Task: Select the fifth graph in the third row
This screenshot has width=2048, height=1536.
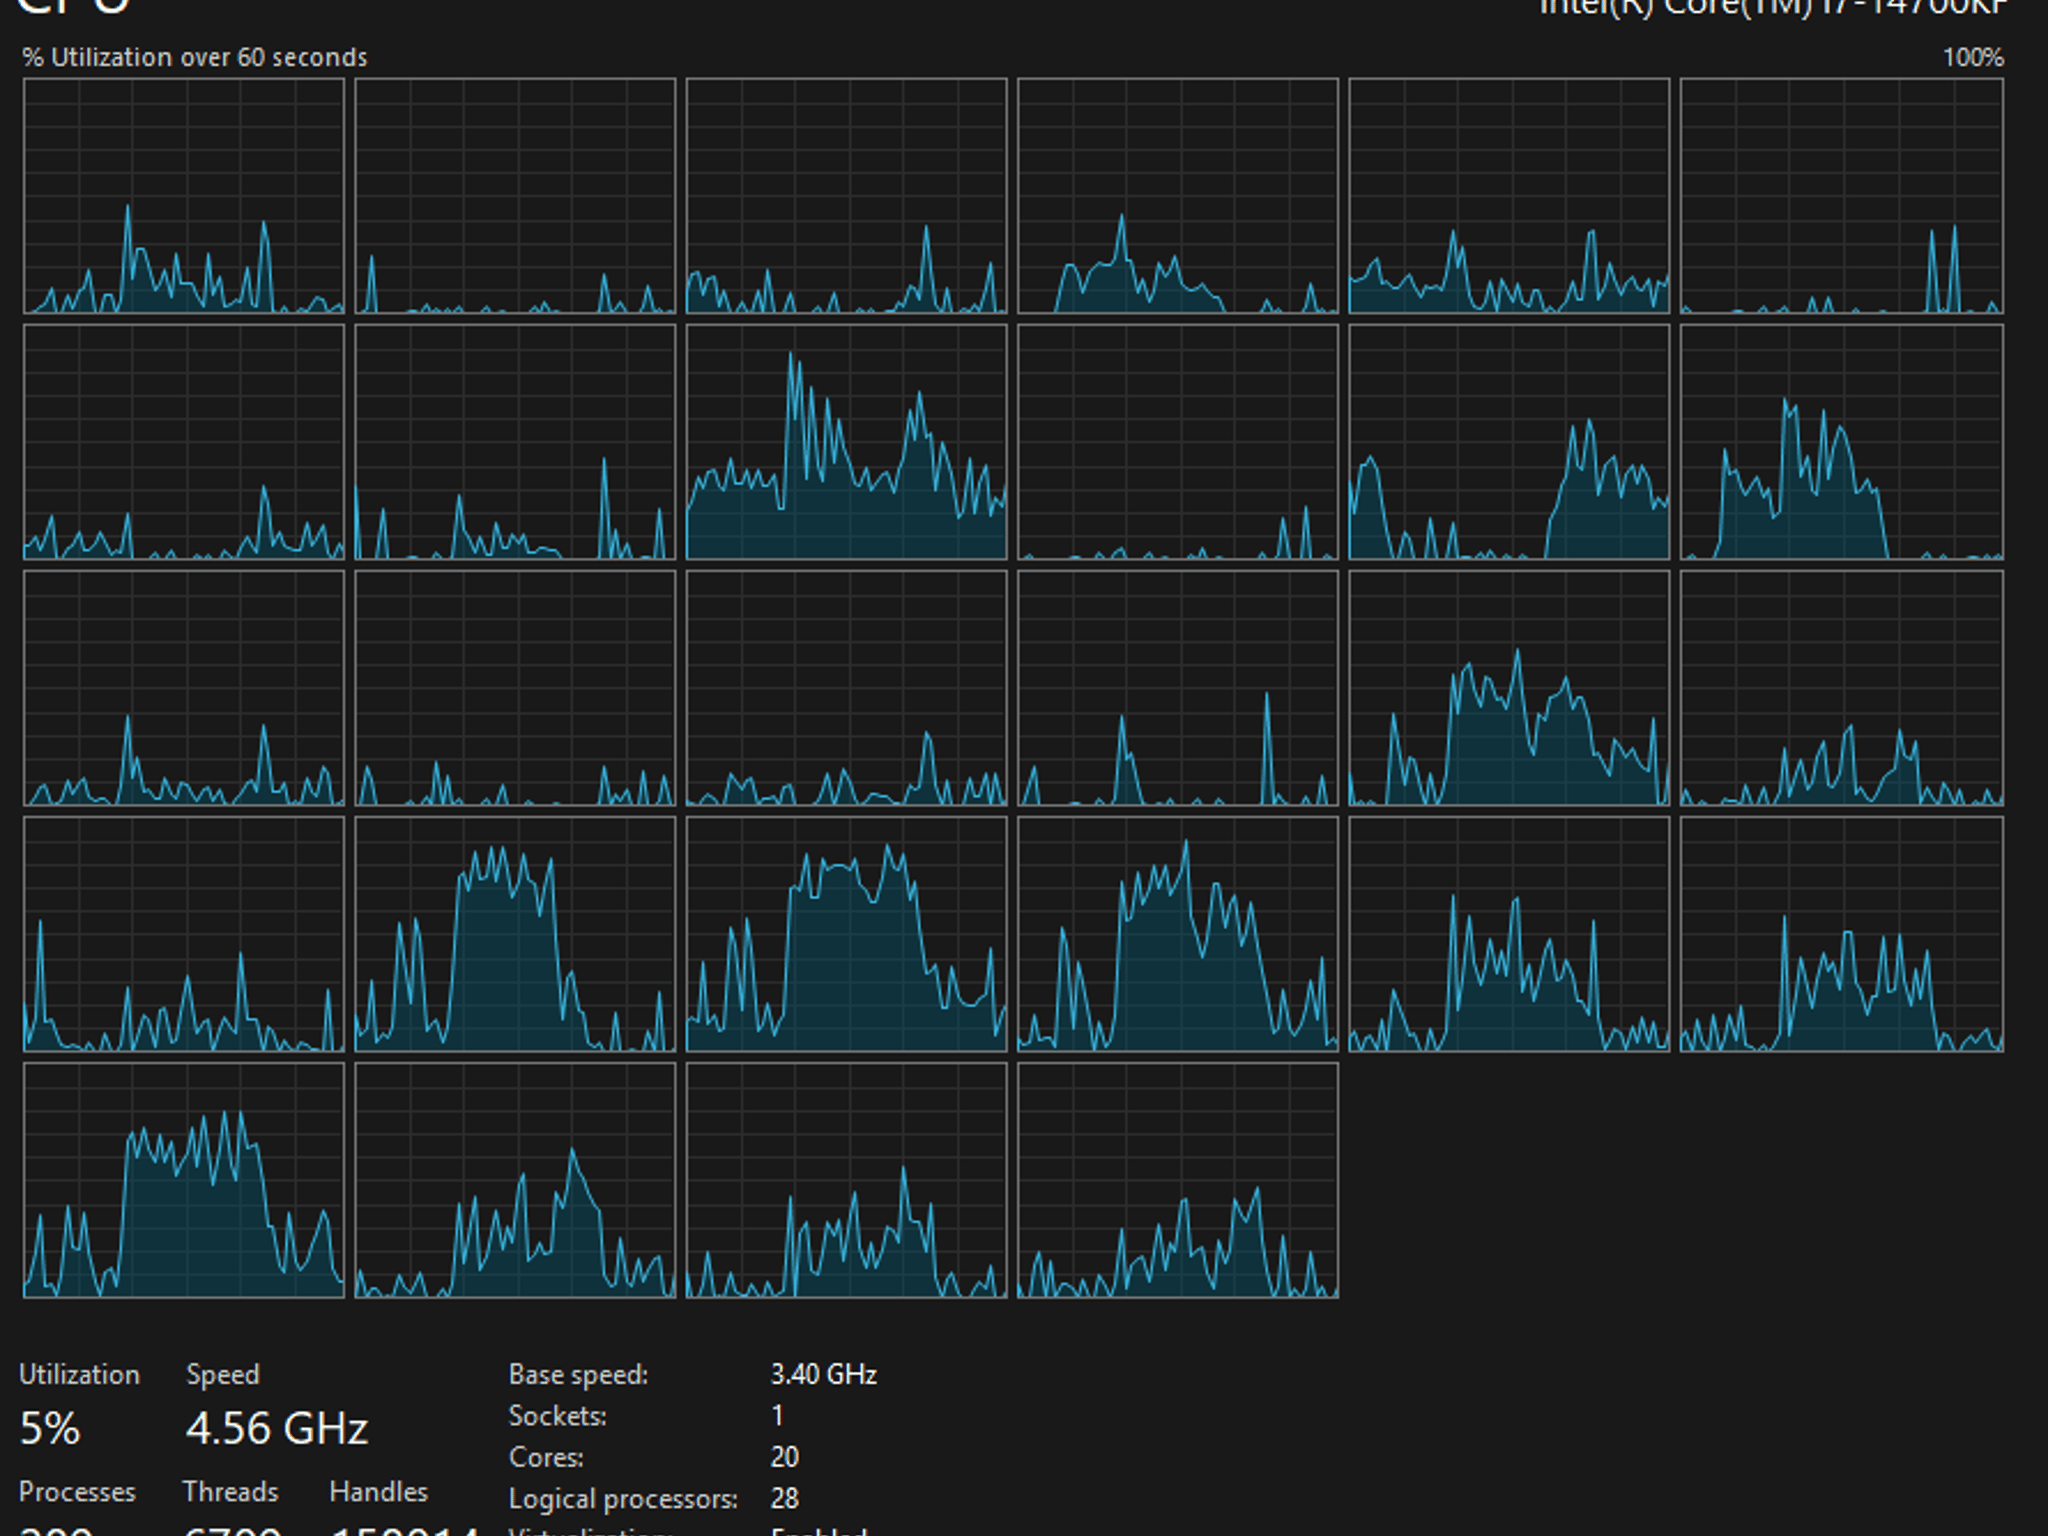Action: tap(1510, 688)
